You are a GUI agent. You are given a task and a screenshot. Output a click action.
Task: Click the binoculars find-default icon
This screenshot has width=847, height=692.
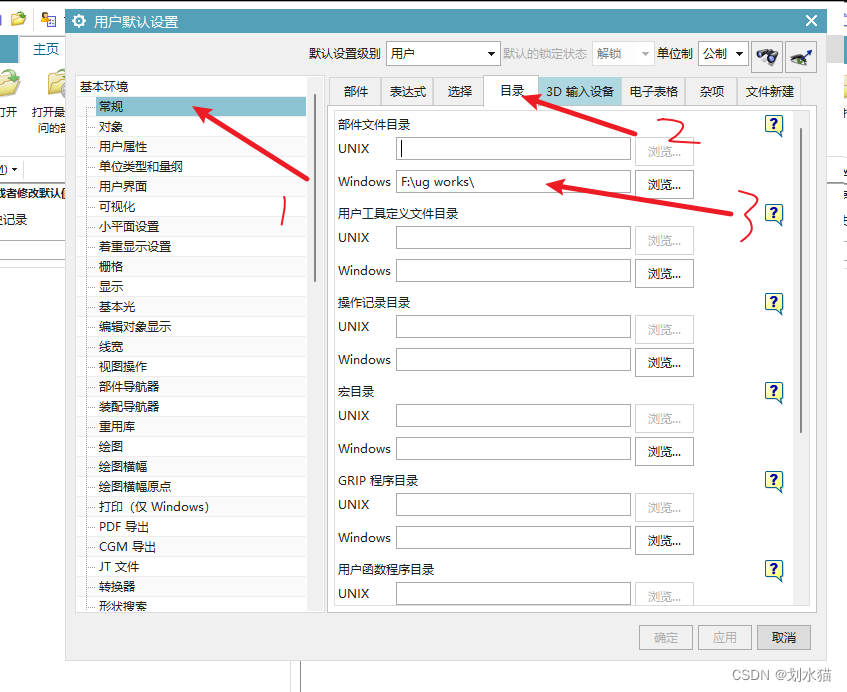[x=767, y=57]
